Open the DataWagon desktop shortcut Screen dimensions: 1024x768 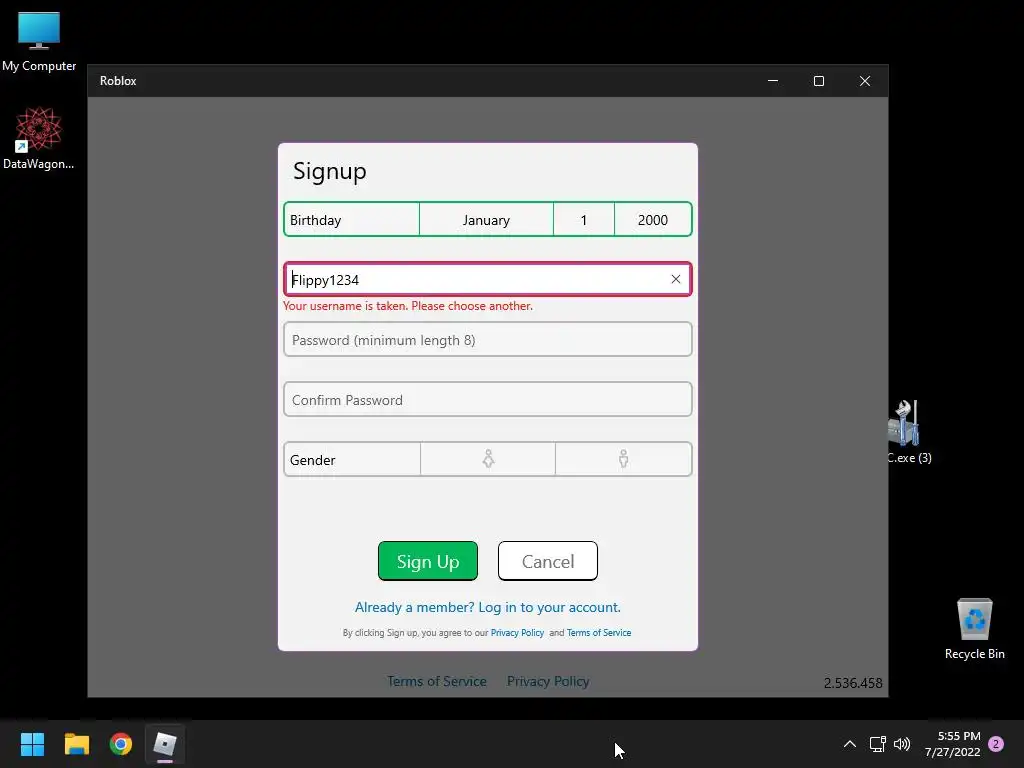pyautogui.click(x=39, y=138)
